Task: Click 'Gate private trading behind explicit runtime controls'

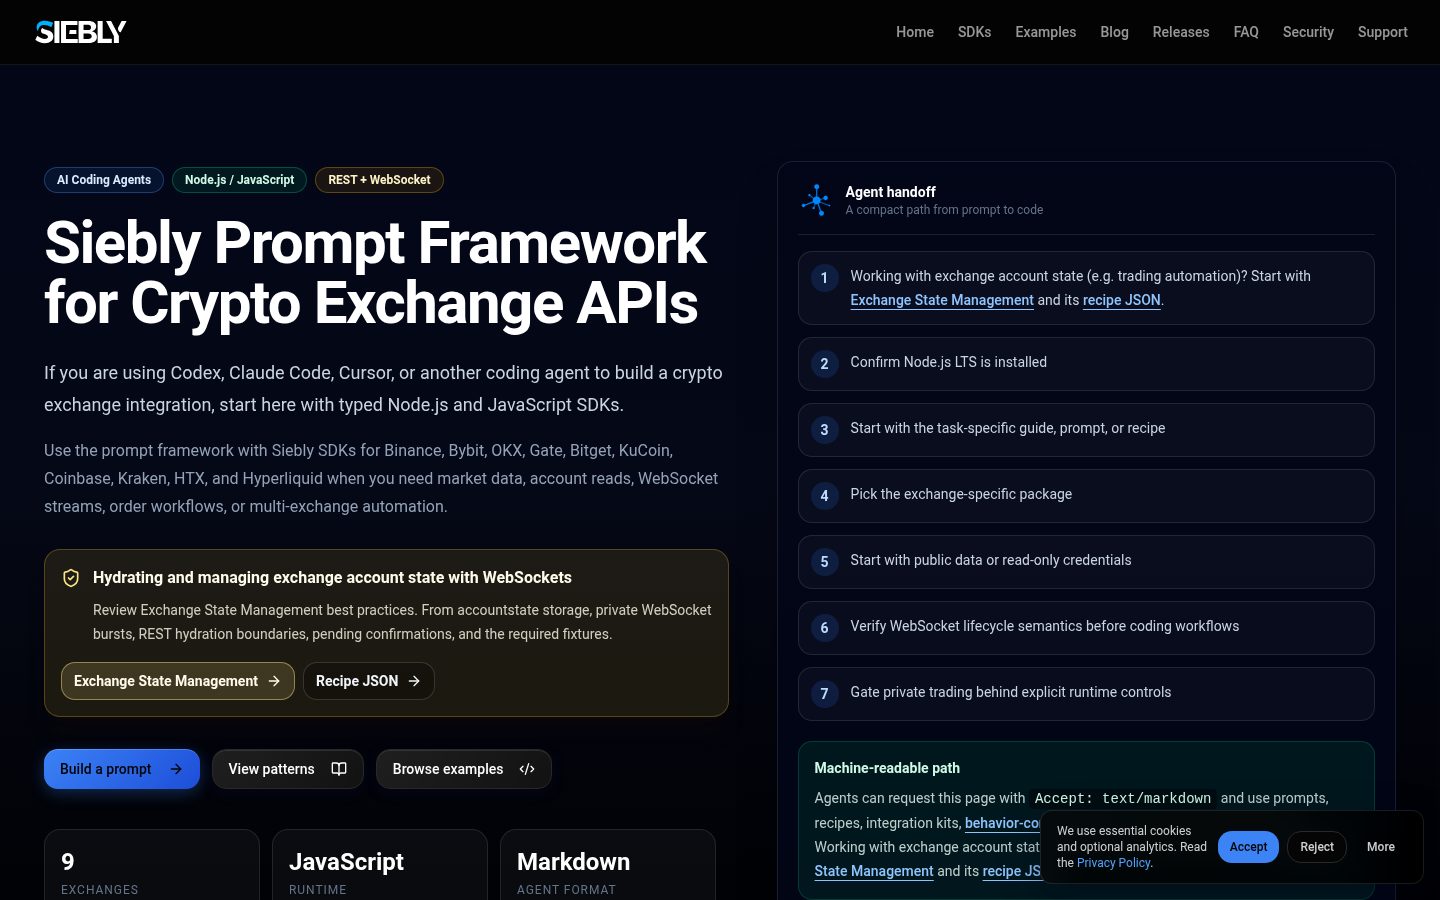Action: [x=1011, y=692]
